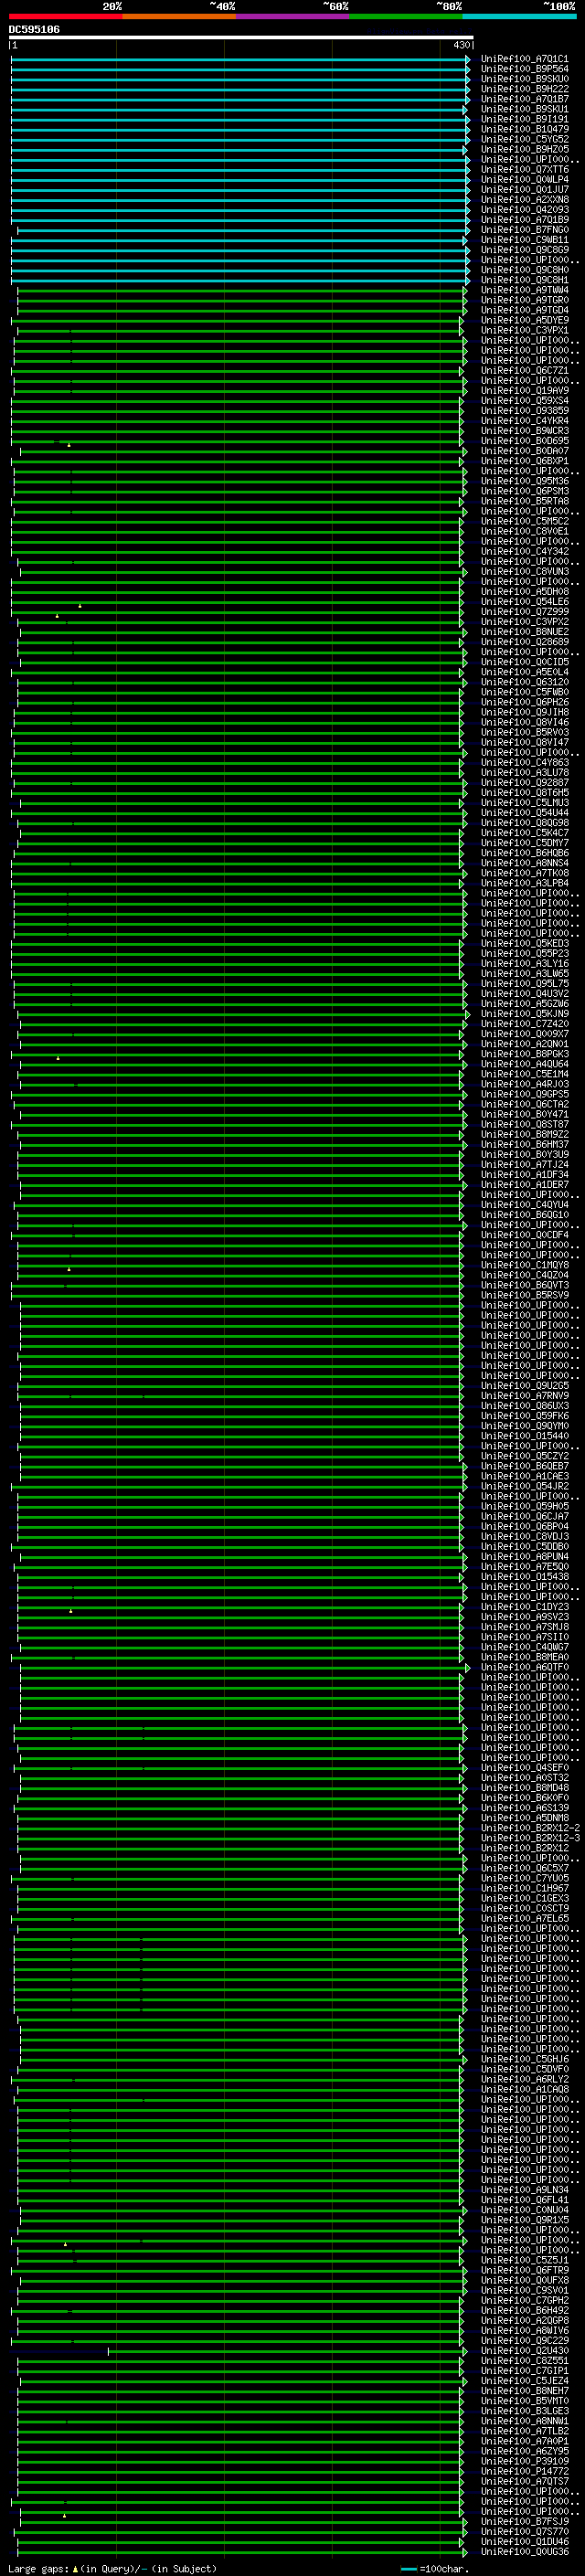Select hit label UniRef100_B9H222

[524, 89]
